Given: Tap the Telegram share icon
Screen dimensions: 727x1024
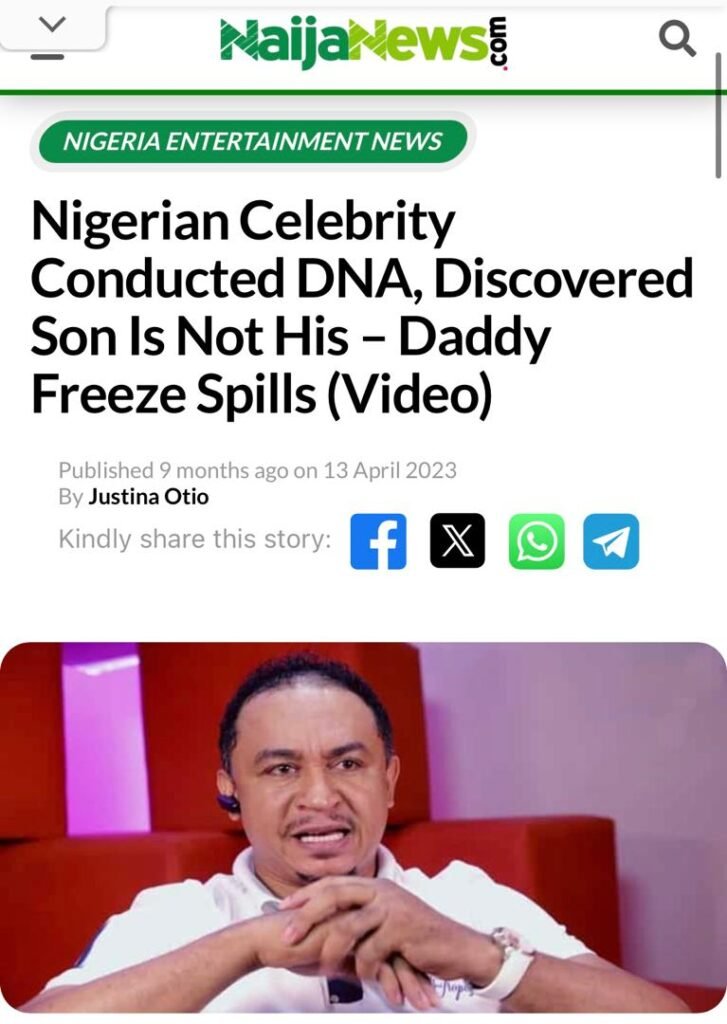Looking at the screenshot, I should tap(610, 541).
